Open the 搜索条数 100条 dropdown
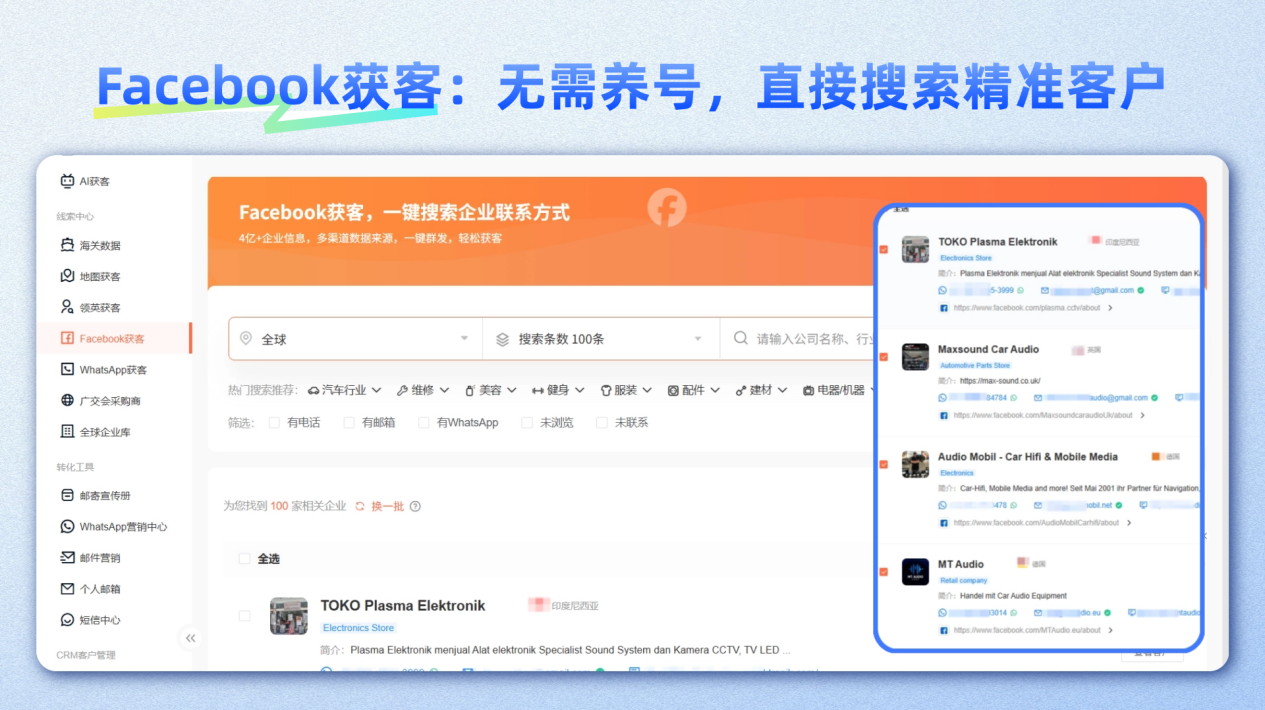This screenshot has width=1265, height=710. tap(601, 339)
